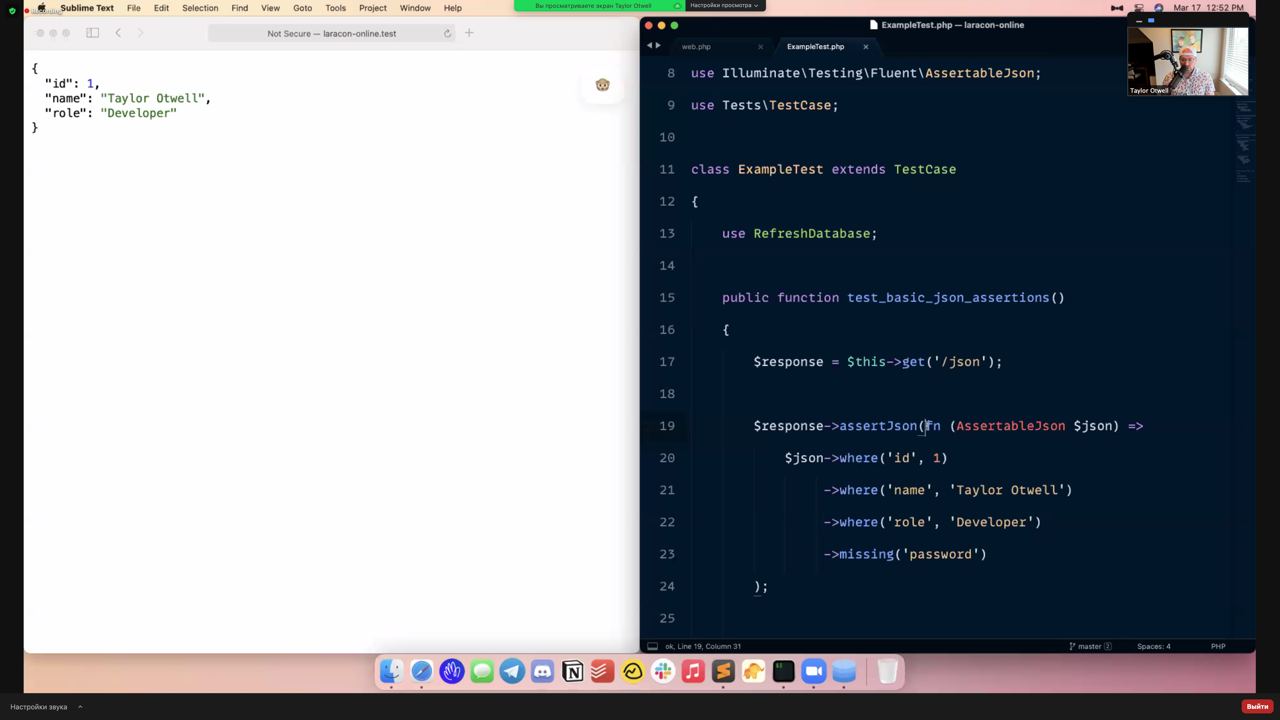Open Finder from the dock

(x=391, y=672)
